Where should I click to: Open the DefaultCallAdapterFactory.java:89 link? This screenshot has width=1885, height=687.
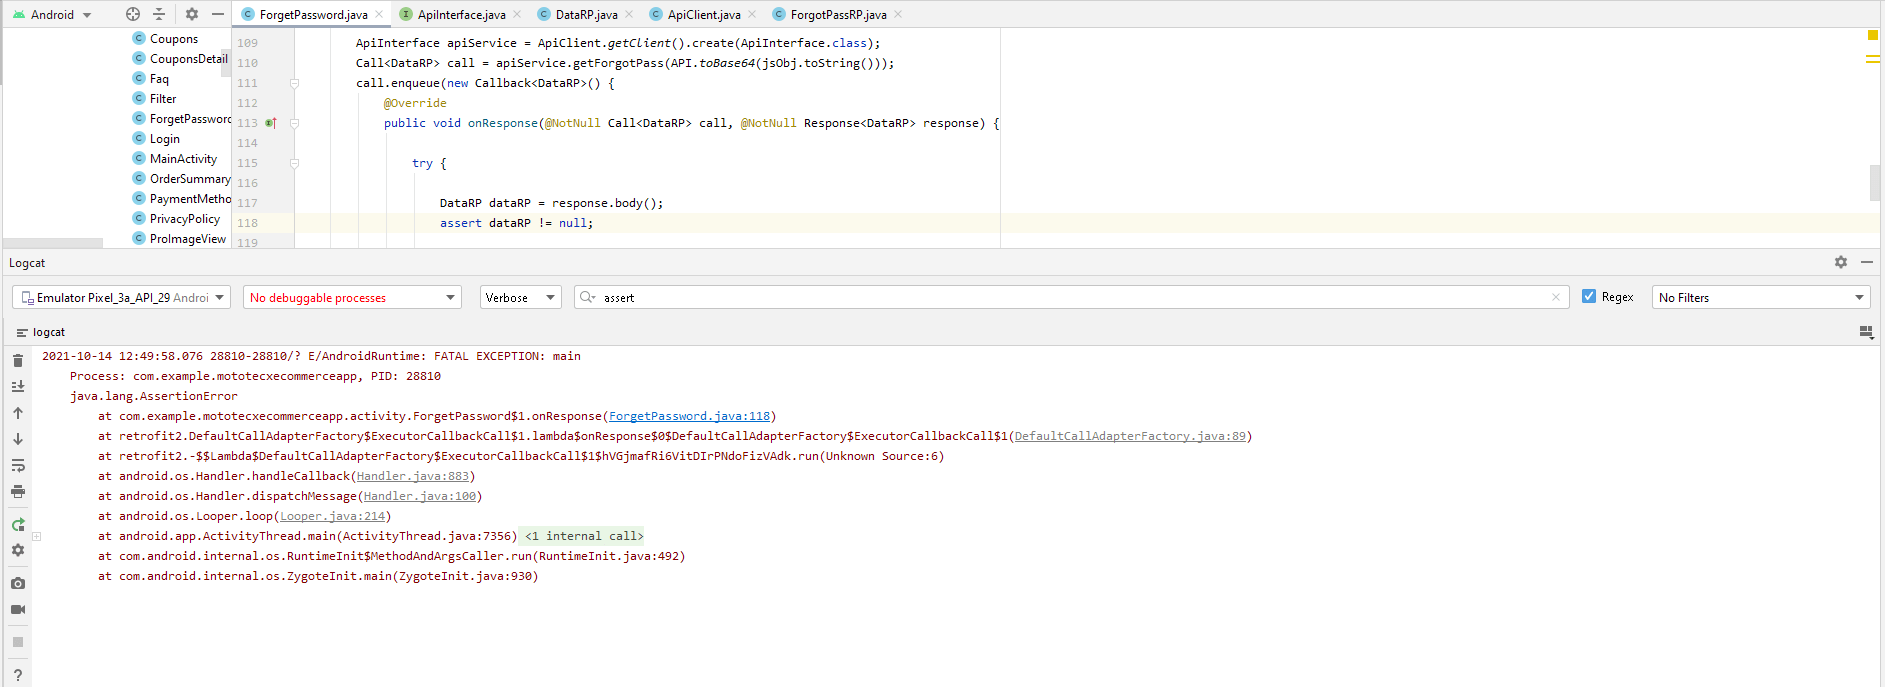click(x=1130, y=436)
